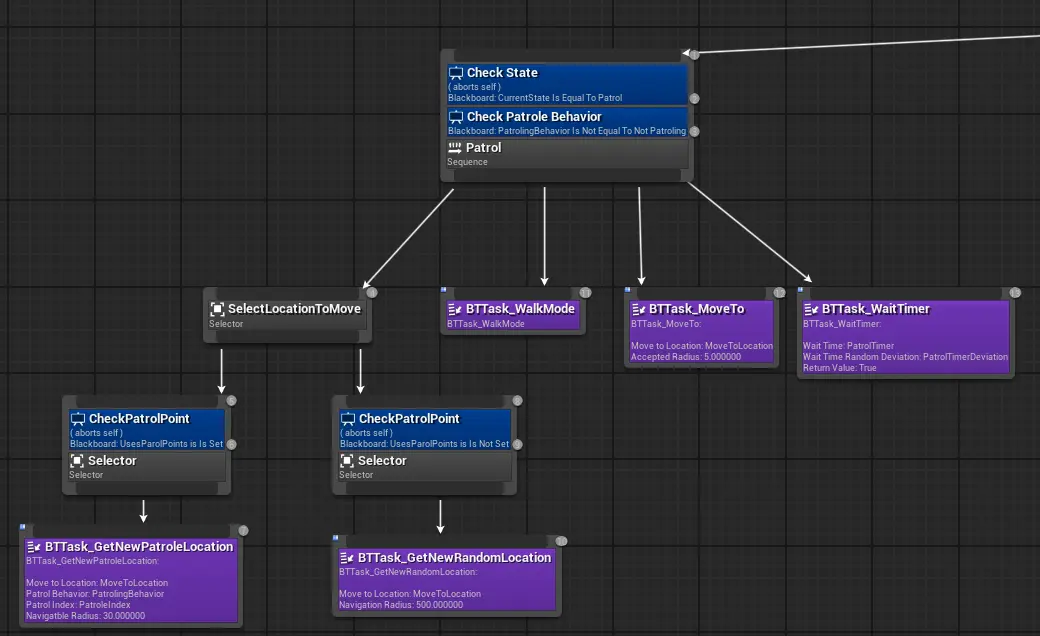Click Selector icon under 'Is Not Set' decorator
Screen dimensions: 1040x636
click(348, 461)
